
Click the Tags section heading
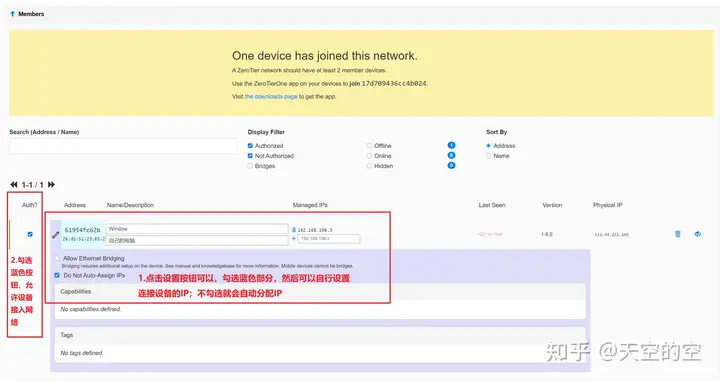[x=67, y=335]
